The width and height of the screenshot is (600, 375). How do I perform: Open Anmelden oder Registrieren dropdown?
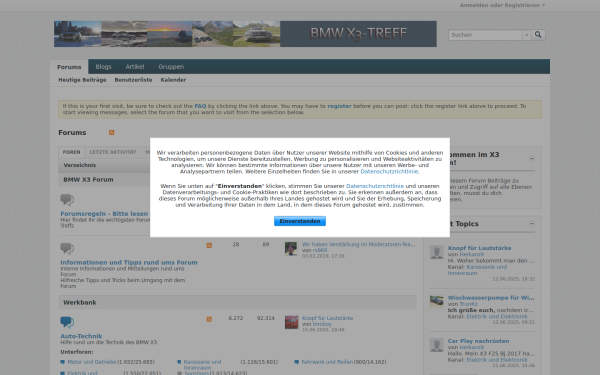(x=502, y=5)
